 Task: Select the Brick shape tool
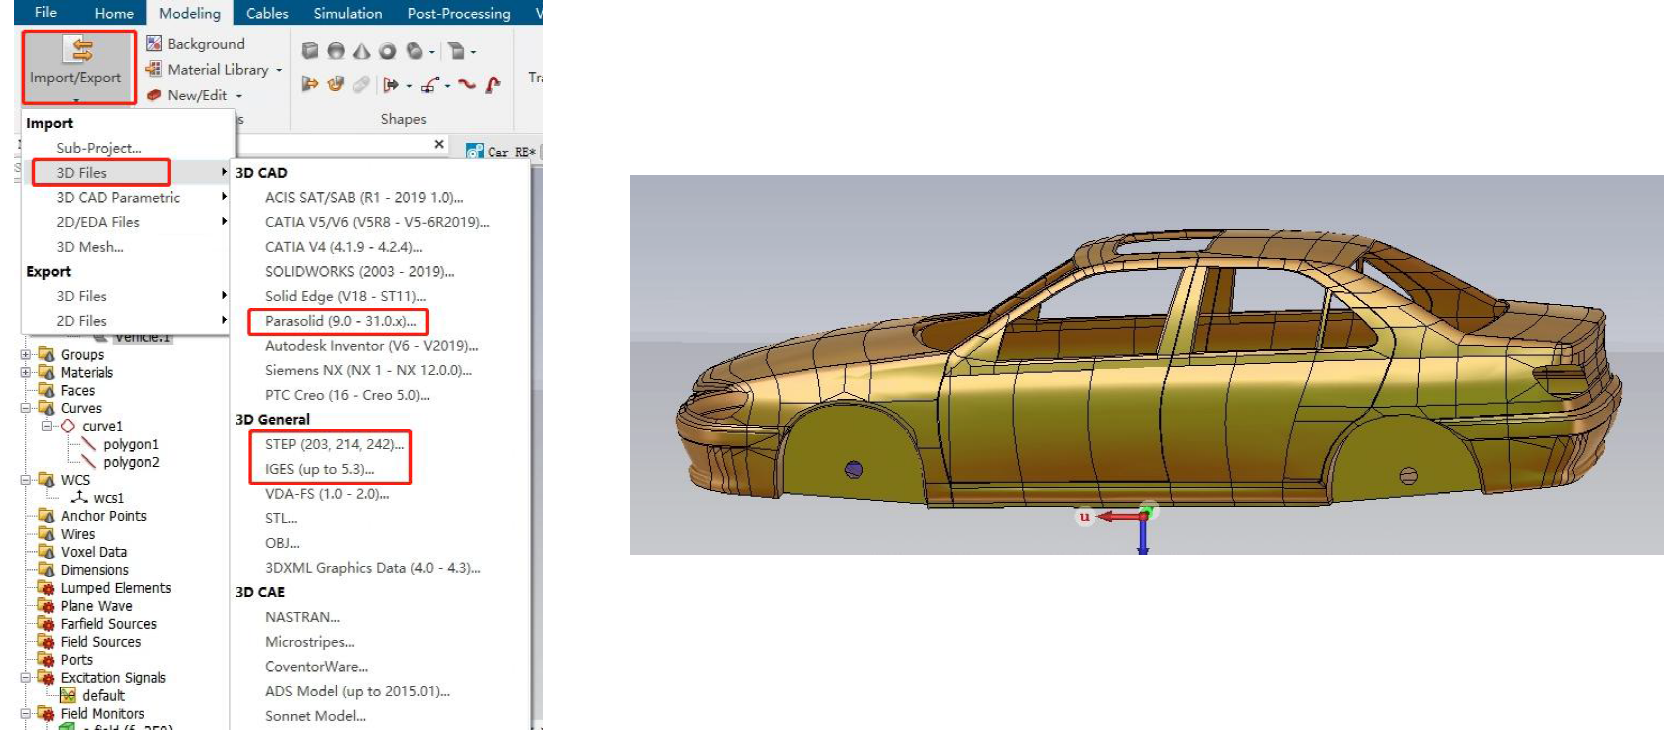tap(310, 51)
